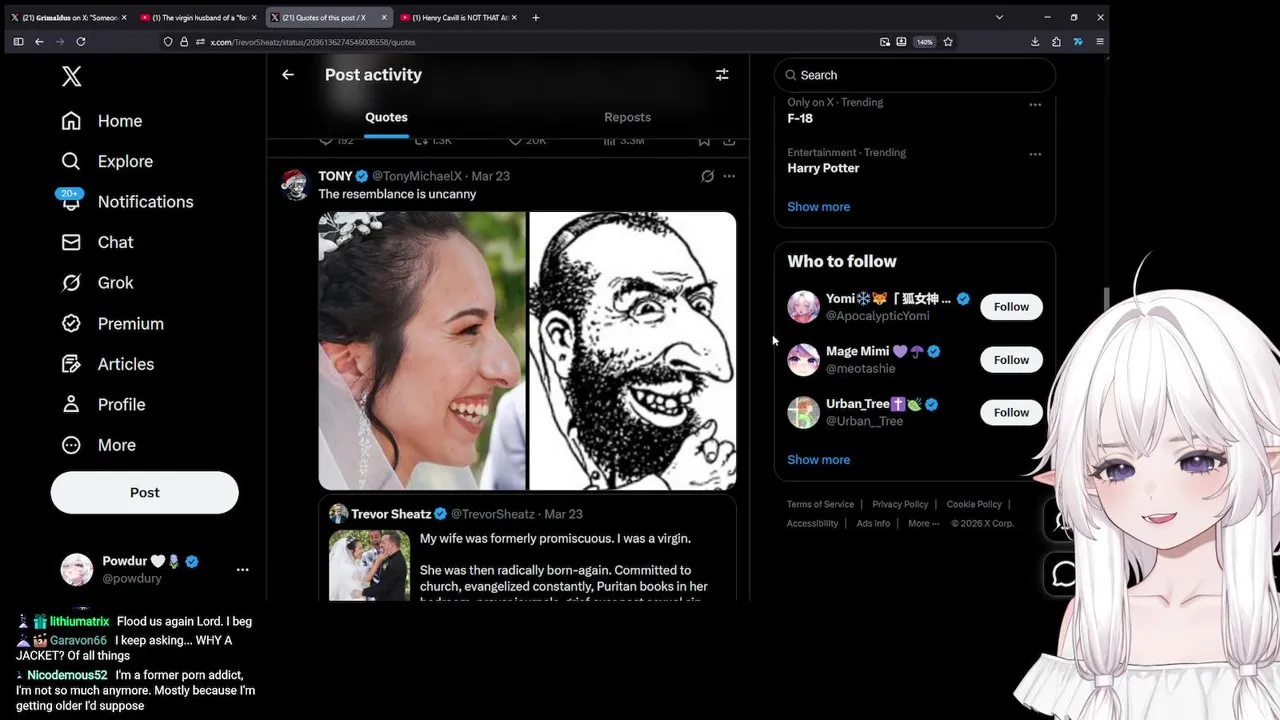Viewport: 1280px width, 720px height.
Task: Click Garavon66 chat username
Action: 78,640
